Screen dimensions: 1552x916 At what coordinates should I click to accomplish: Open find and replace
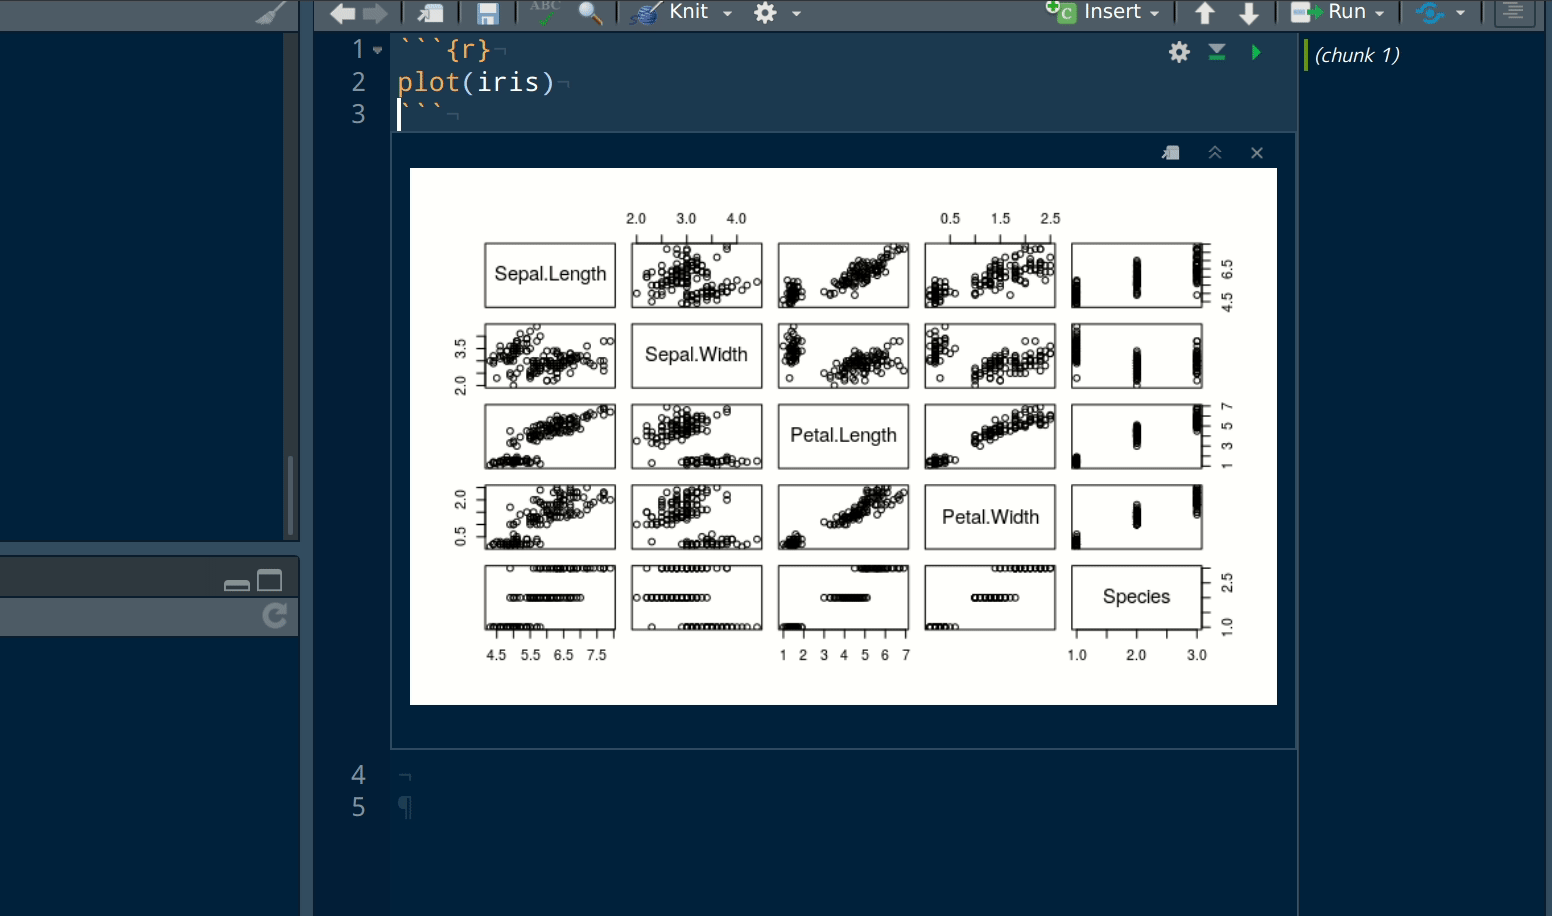589,14
